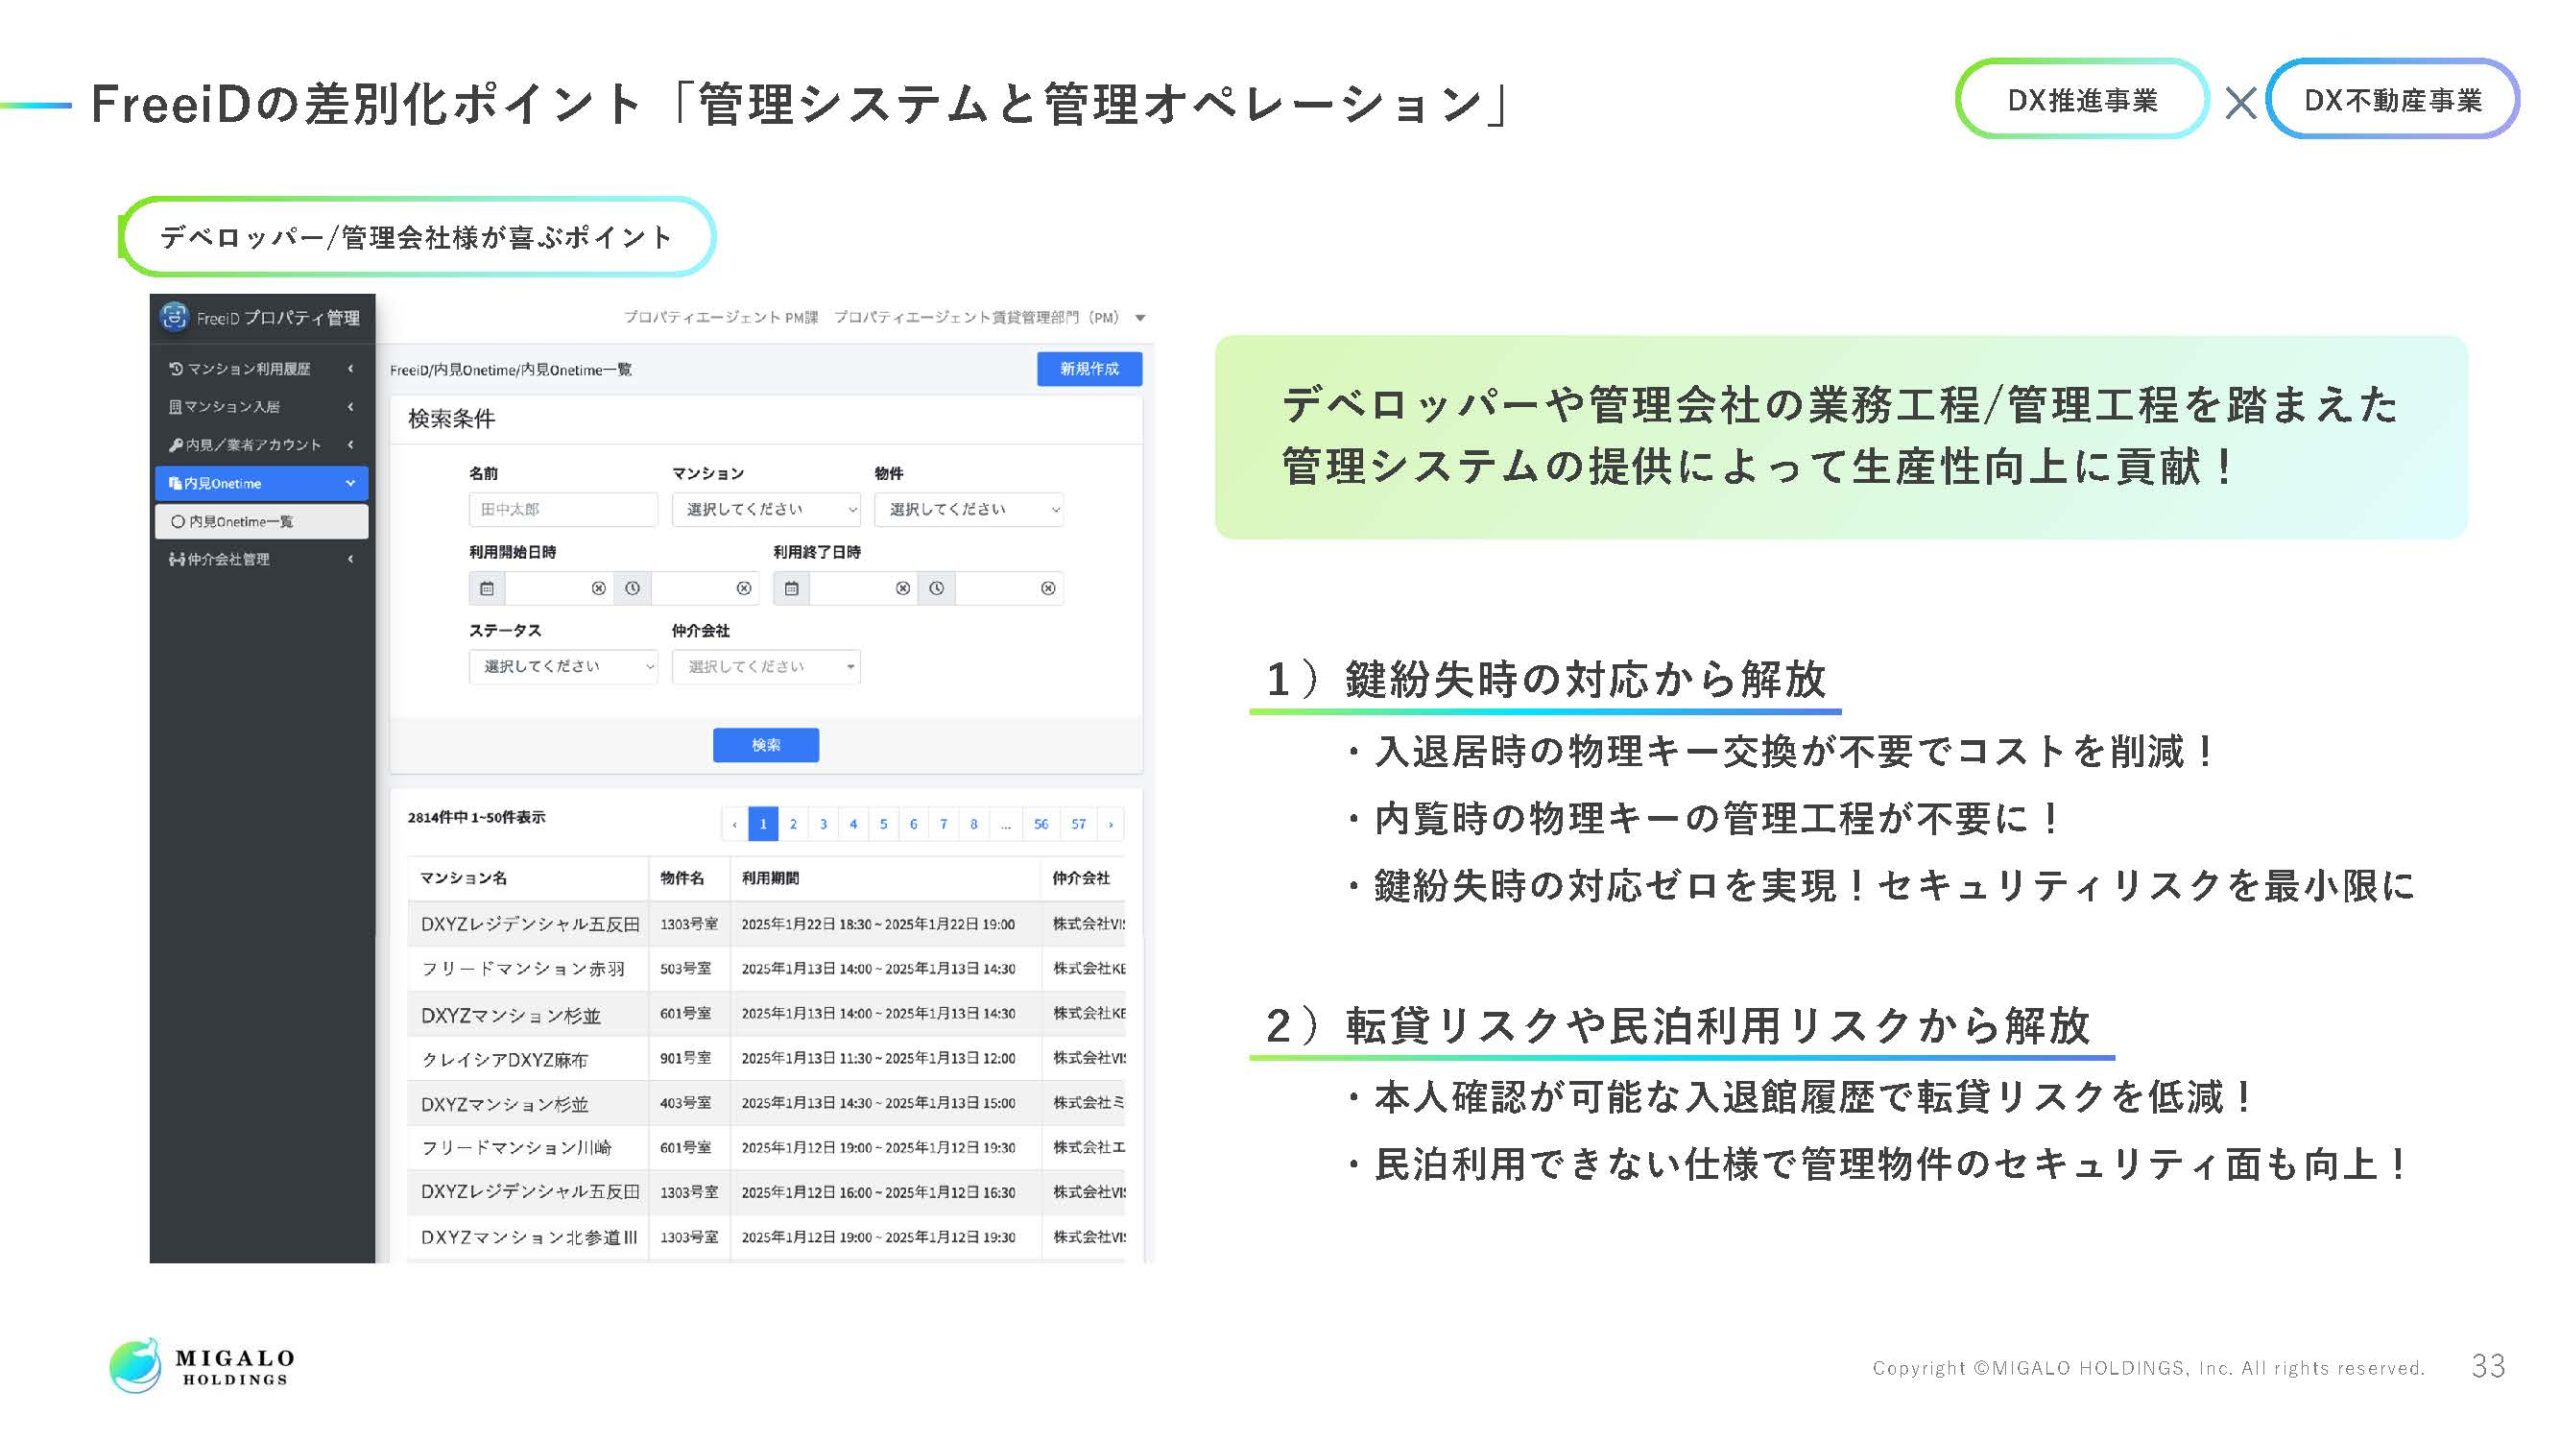Collapse the 内見Onetime sidebar chevron
Viewport: 2560px width, 1440px height.
pyautogui.click(x=350, y=483)
